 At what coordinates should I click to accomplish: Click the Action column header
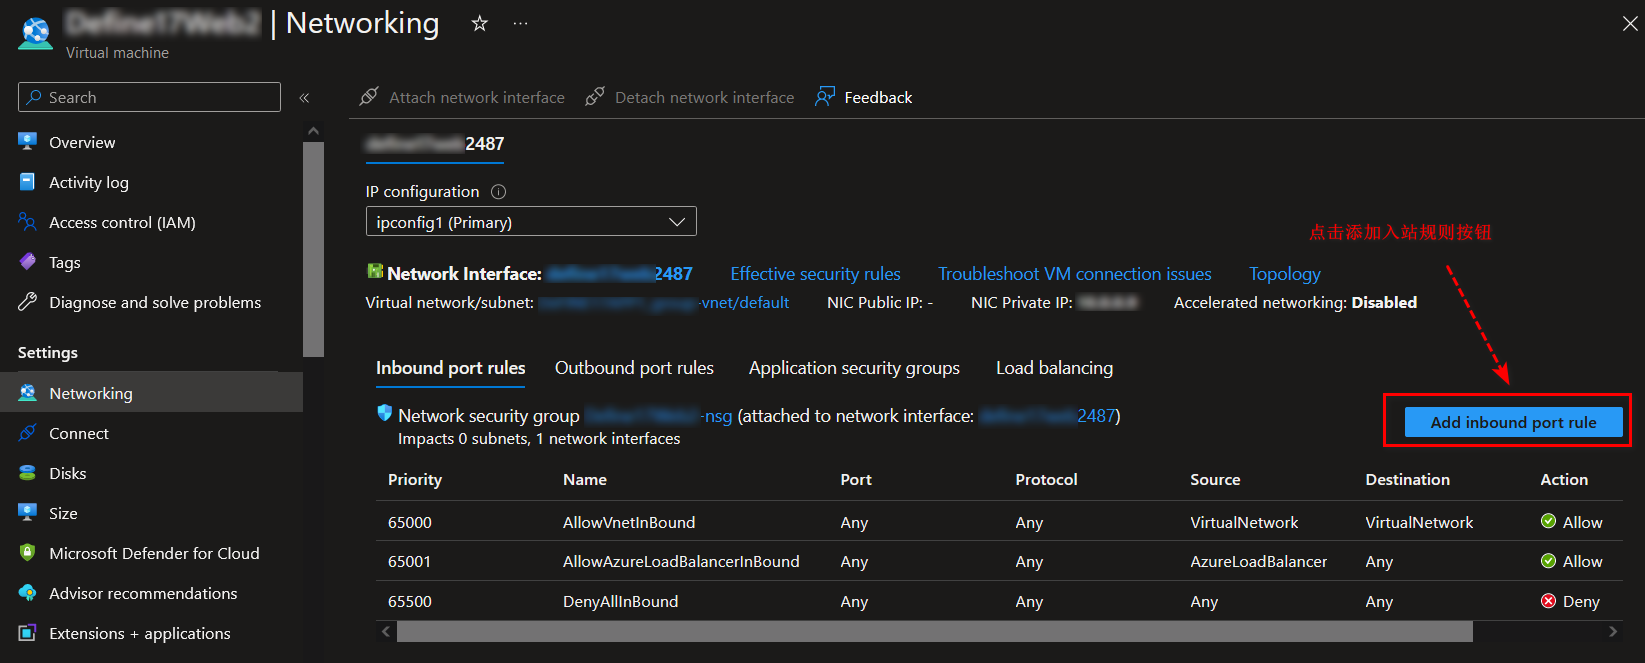(x=1564, y=480)
